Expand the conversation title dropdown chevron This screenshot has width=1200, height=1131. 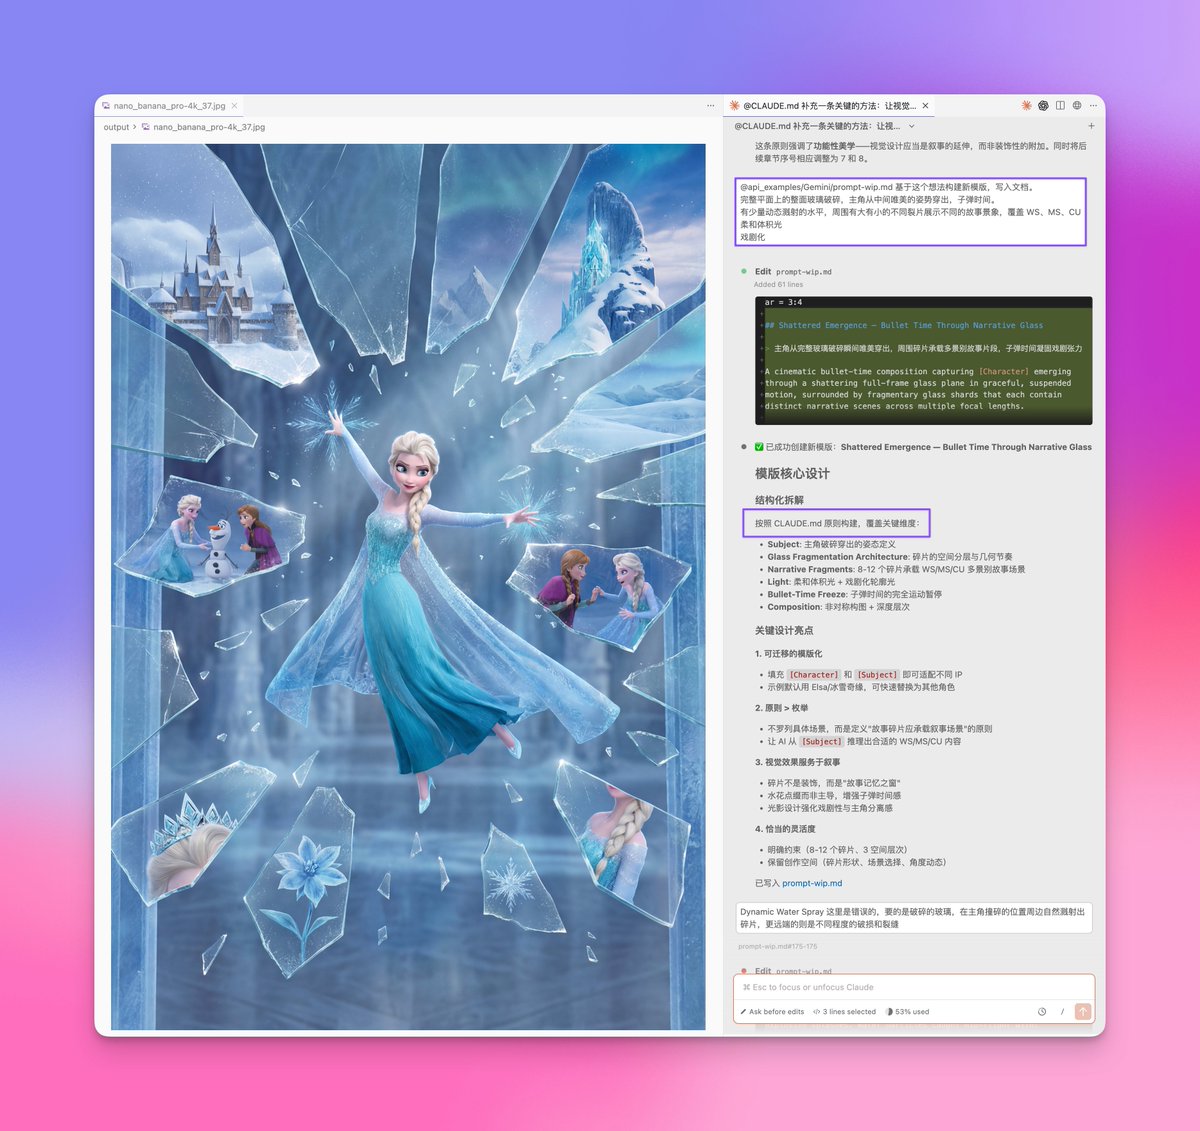(x=911, y=127)
